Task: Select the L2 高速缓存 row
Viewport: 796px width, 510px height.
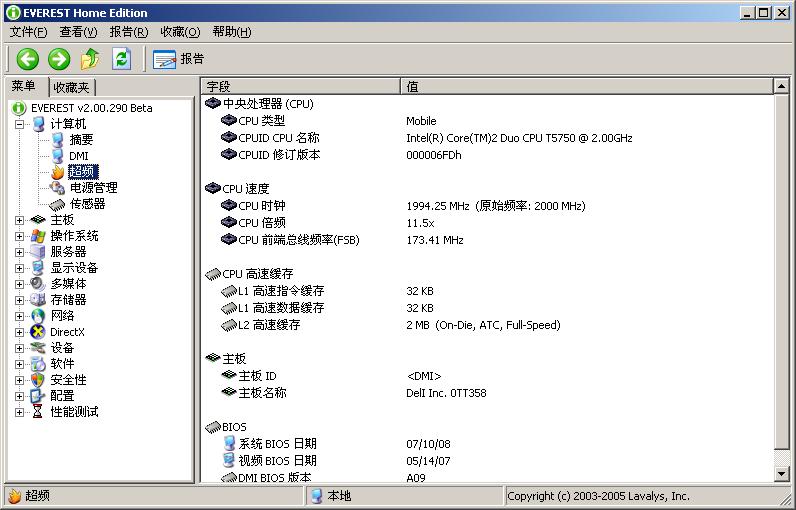Action: coord(487,325)
